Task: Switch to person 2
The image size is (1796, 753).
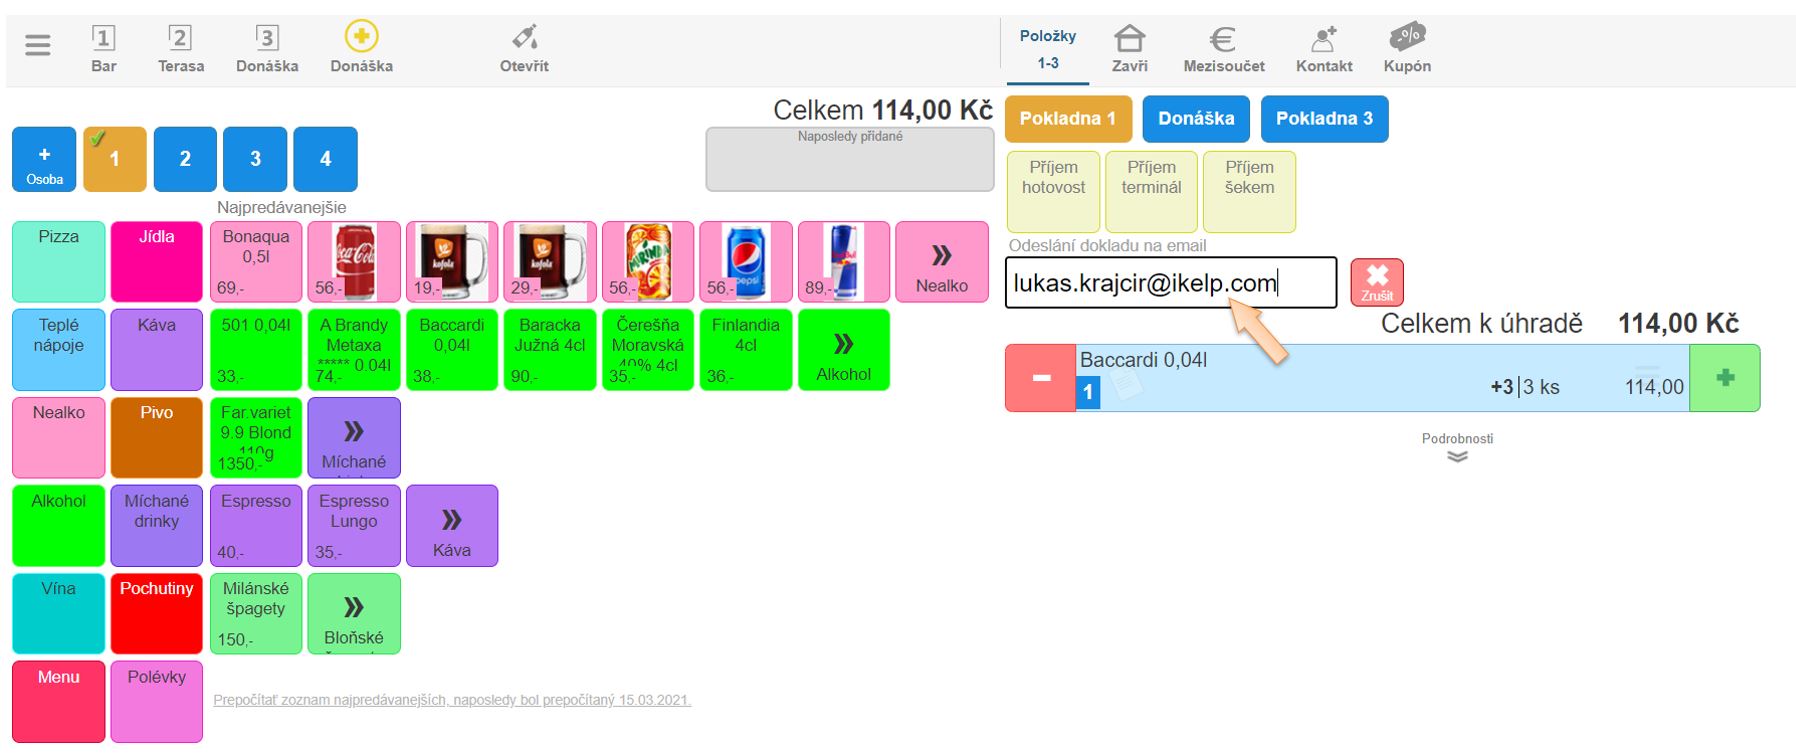Action: [185, 159]
